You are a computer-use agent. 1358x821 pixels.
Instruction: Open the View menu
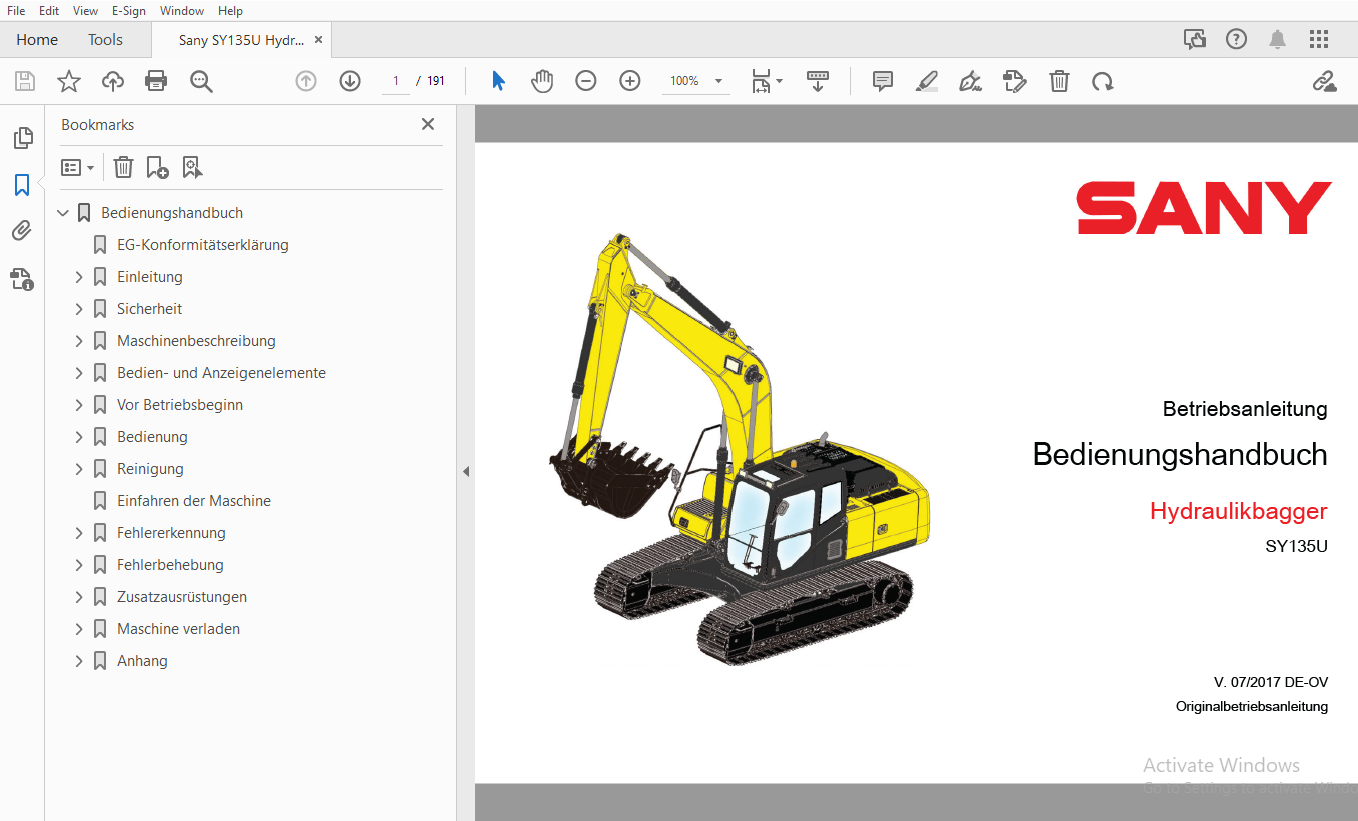pos(86,10)
